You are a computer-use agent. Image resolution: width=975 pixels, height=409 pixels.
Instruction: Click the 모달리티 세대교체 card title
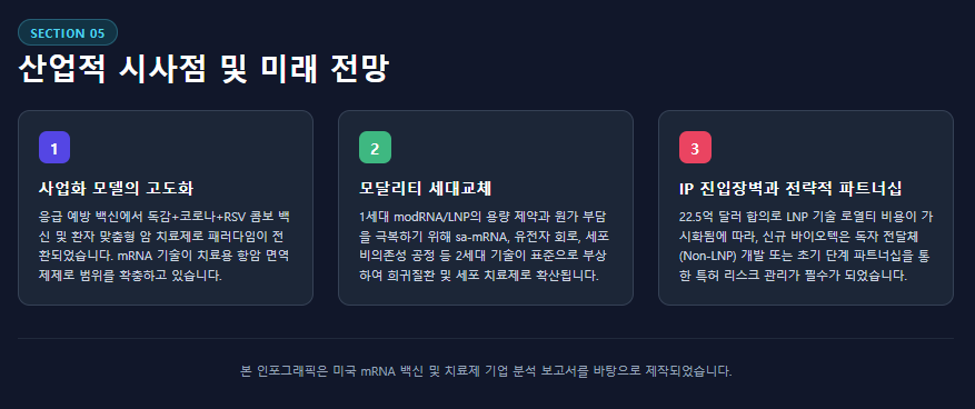426,188
